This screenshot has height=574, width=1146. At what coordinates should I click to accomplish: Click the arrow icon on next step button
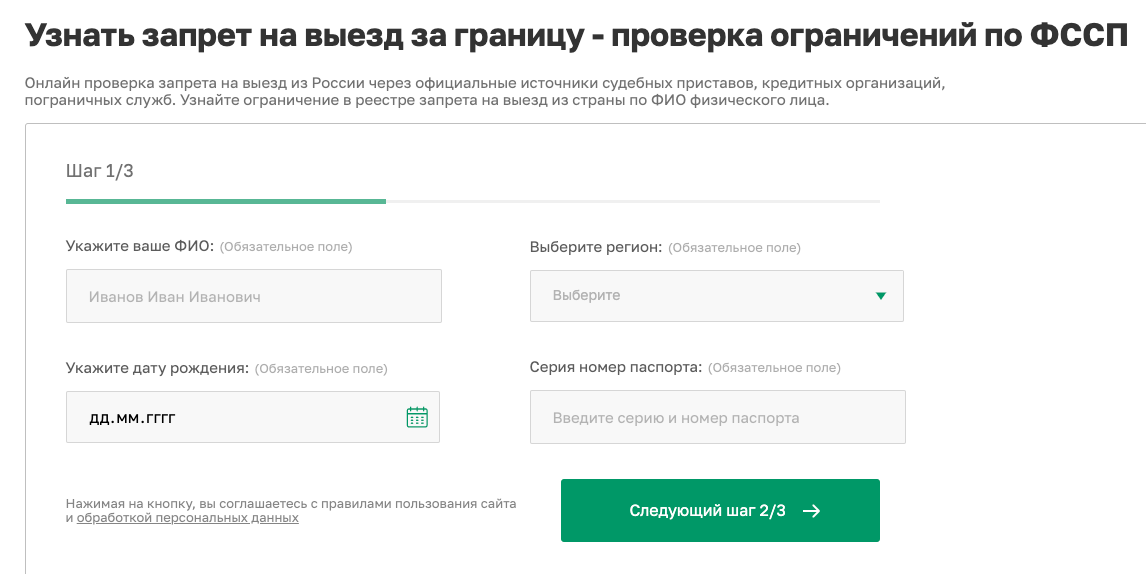[x=811, y=511]
